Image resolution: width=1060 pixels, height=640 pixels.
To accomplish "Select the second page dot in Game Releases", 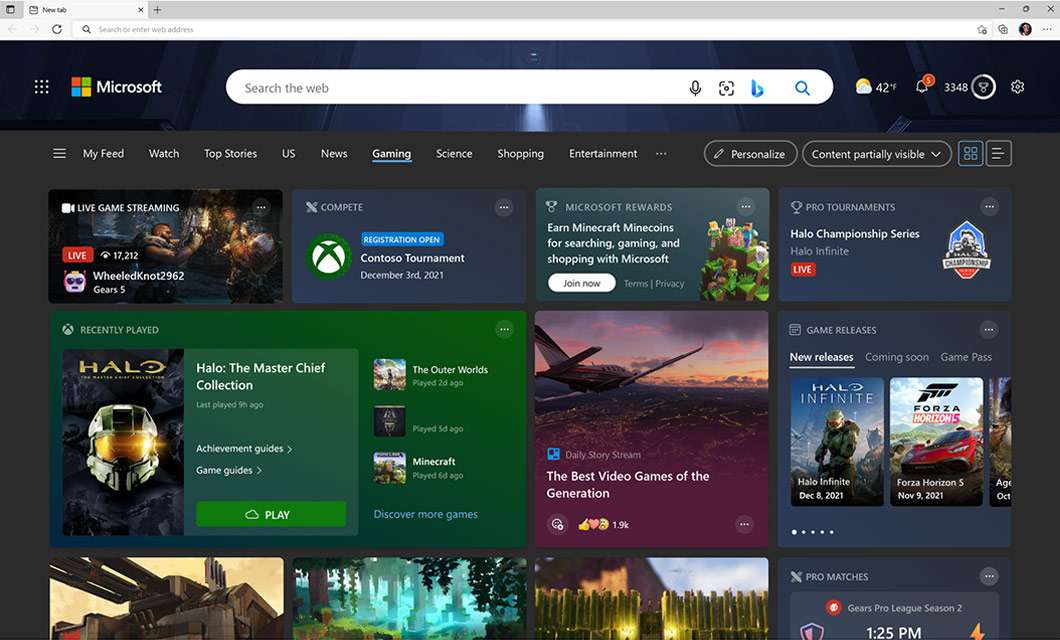I will (803, 532).
